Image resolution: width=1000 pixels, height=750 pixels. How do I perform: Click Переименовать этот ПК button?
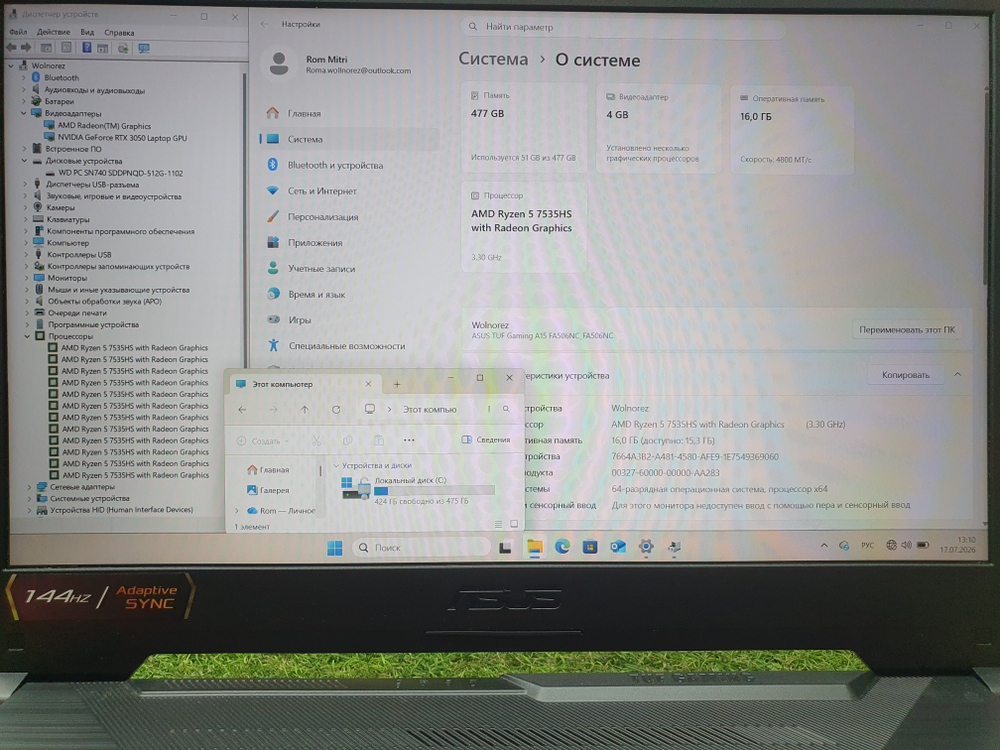coord(907,330)
